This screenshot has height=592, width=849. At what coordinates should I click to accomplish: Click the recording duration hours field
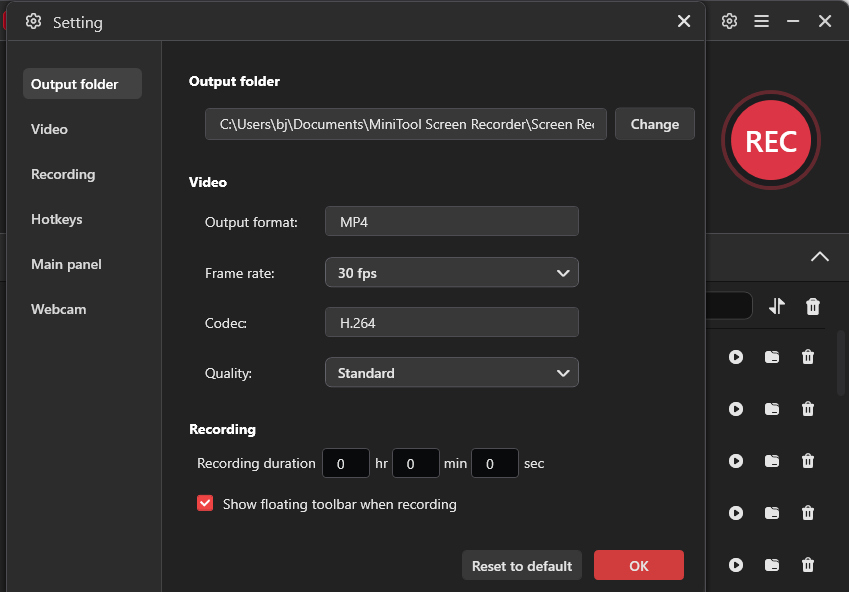[x=345, y=463]
